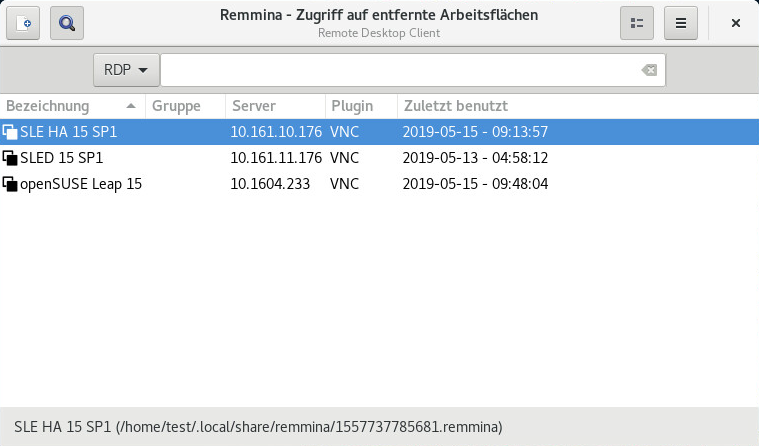759x446 pixels.
Task: Sort by the Gruppe column
Action: tap(176, 106)
